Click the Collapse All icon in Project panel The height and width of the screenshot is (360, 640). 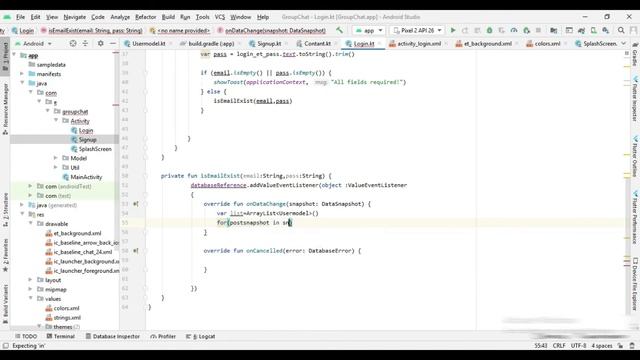click(x=85, y=43)
